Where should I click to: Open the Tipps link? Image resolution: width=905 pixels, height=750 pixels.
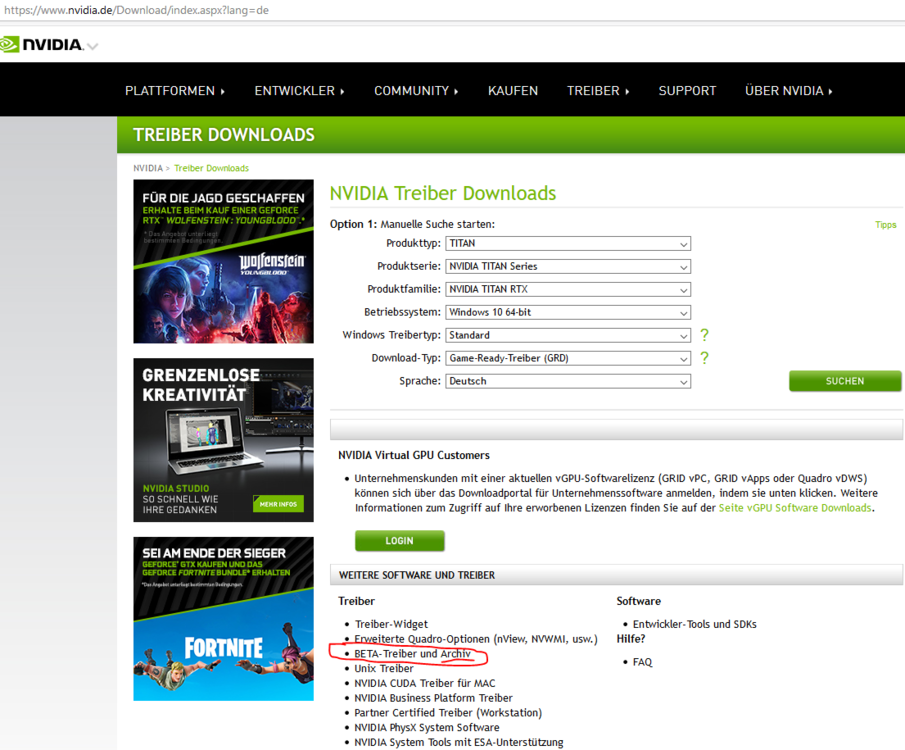pyautogui.click(x=885, y=225)
